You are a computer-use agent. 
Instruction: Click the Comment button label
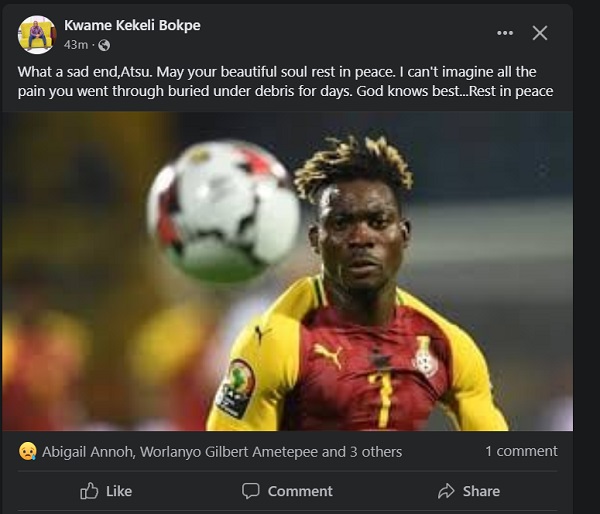pos(300,491)
